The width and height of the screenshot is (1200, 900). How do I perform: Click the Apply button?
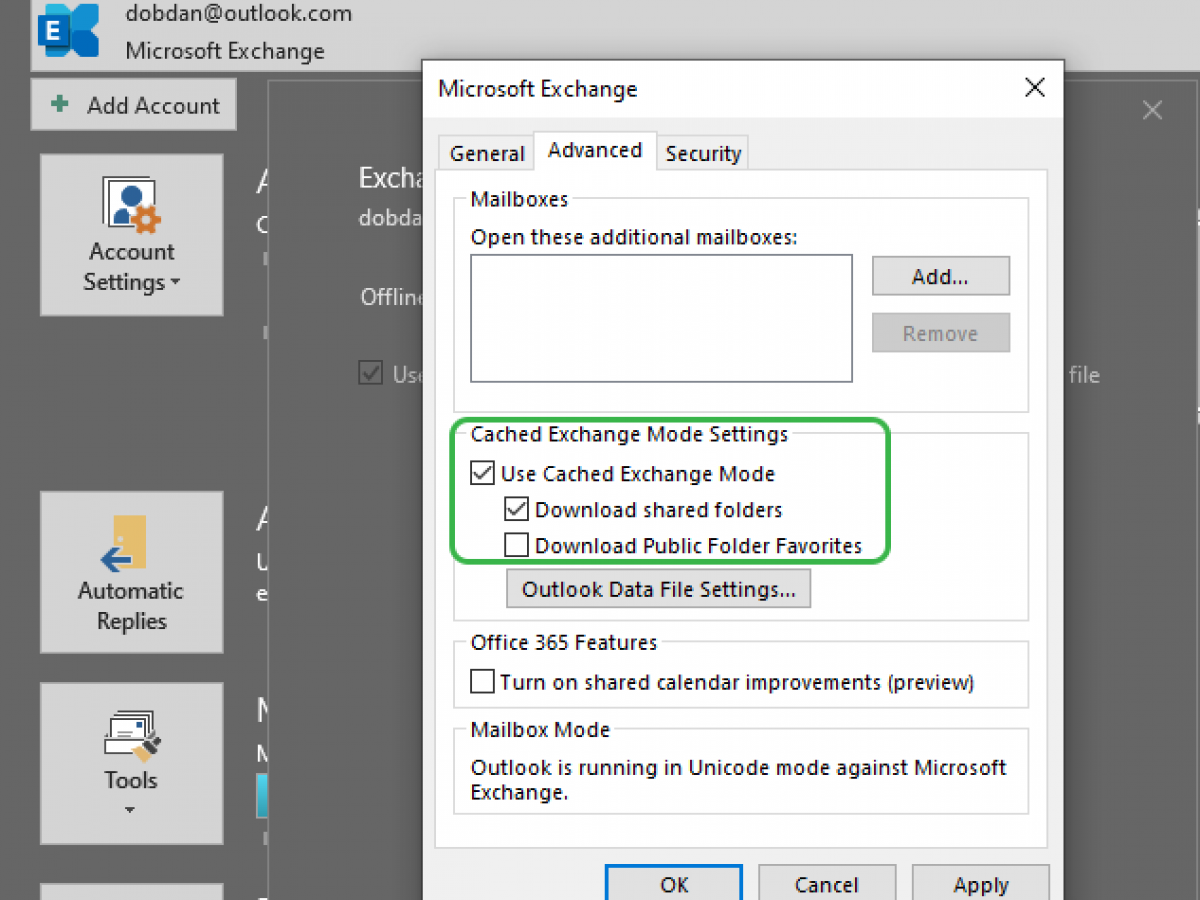click(x=980, y=883)
